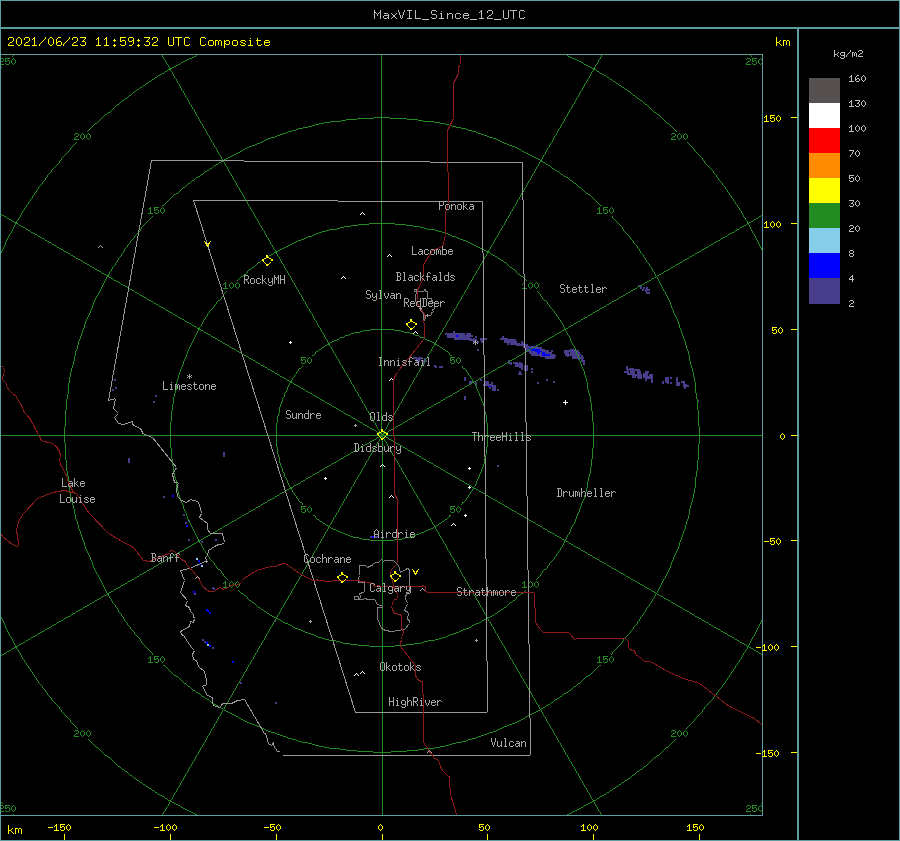Click the kg/m2 legend unit label
Image resolution: width=900 pixels, height=841 pixels.
pos(848,54)
